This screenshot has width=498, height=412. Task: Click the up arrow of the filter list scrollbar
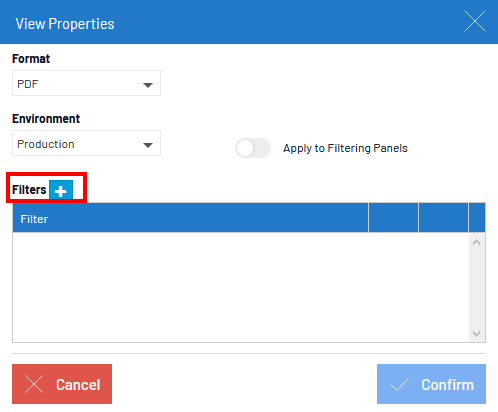pyautogui.click(x=476, y=242)
